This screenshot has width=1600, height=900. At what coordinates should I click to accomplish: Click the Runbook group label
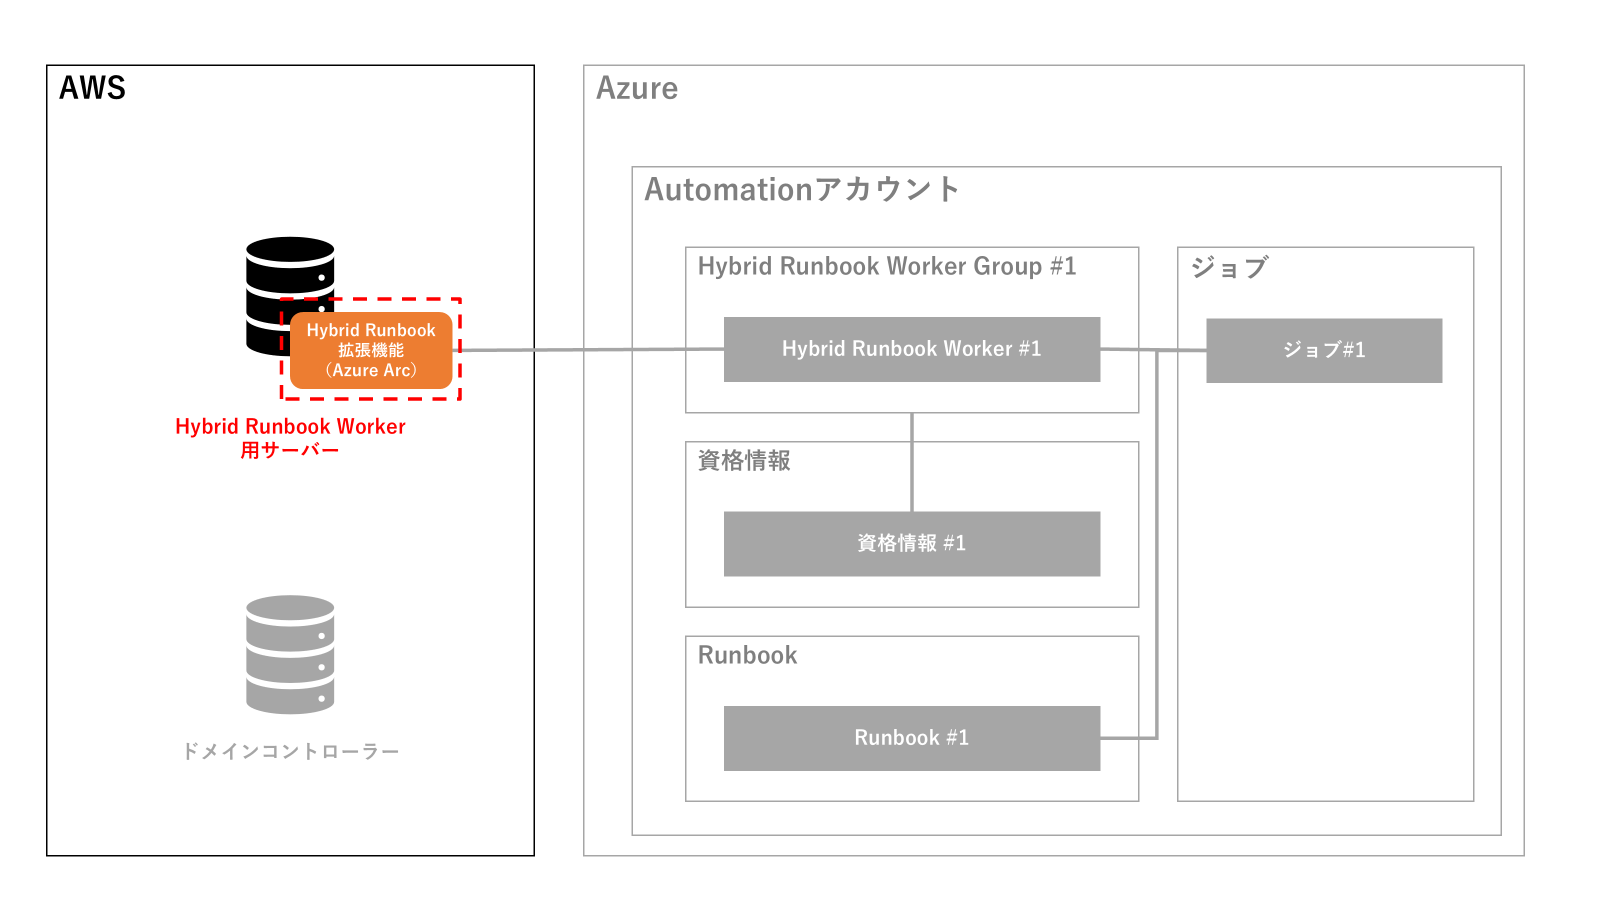[x=747, y=655]
